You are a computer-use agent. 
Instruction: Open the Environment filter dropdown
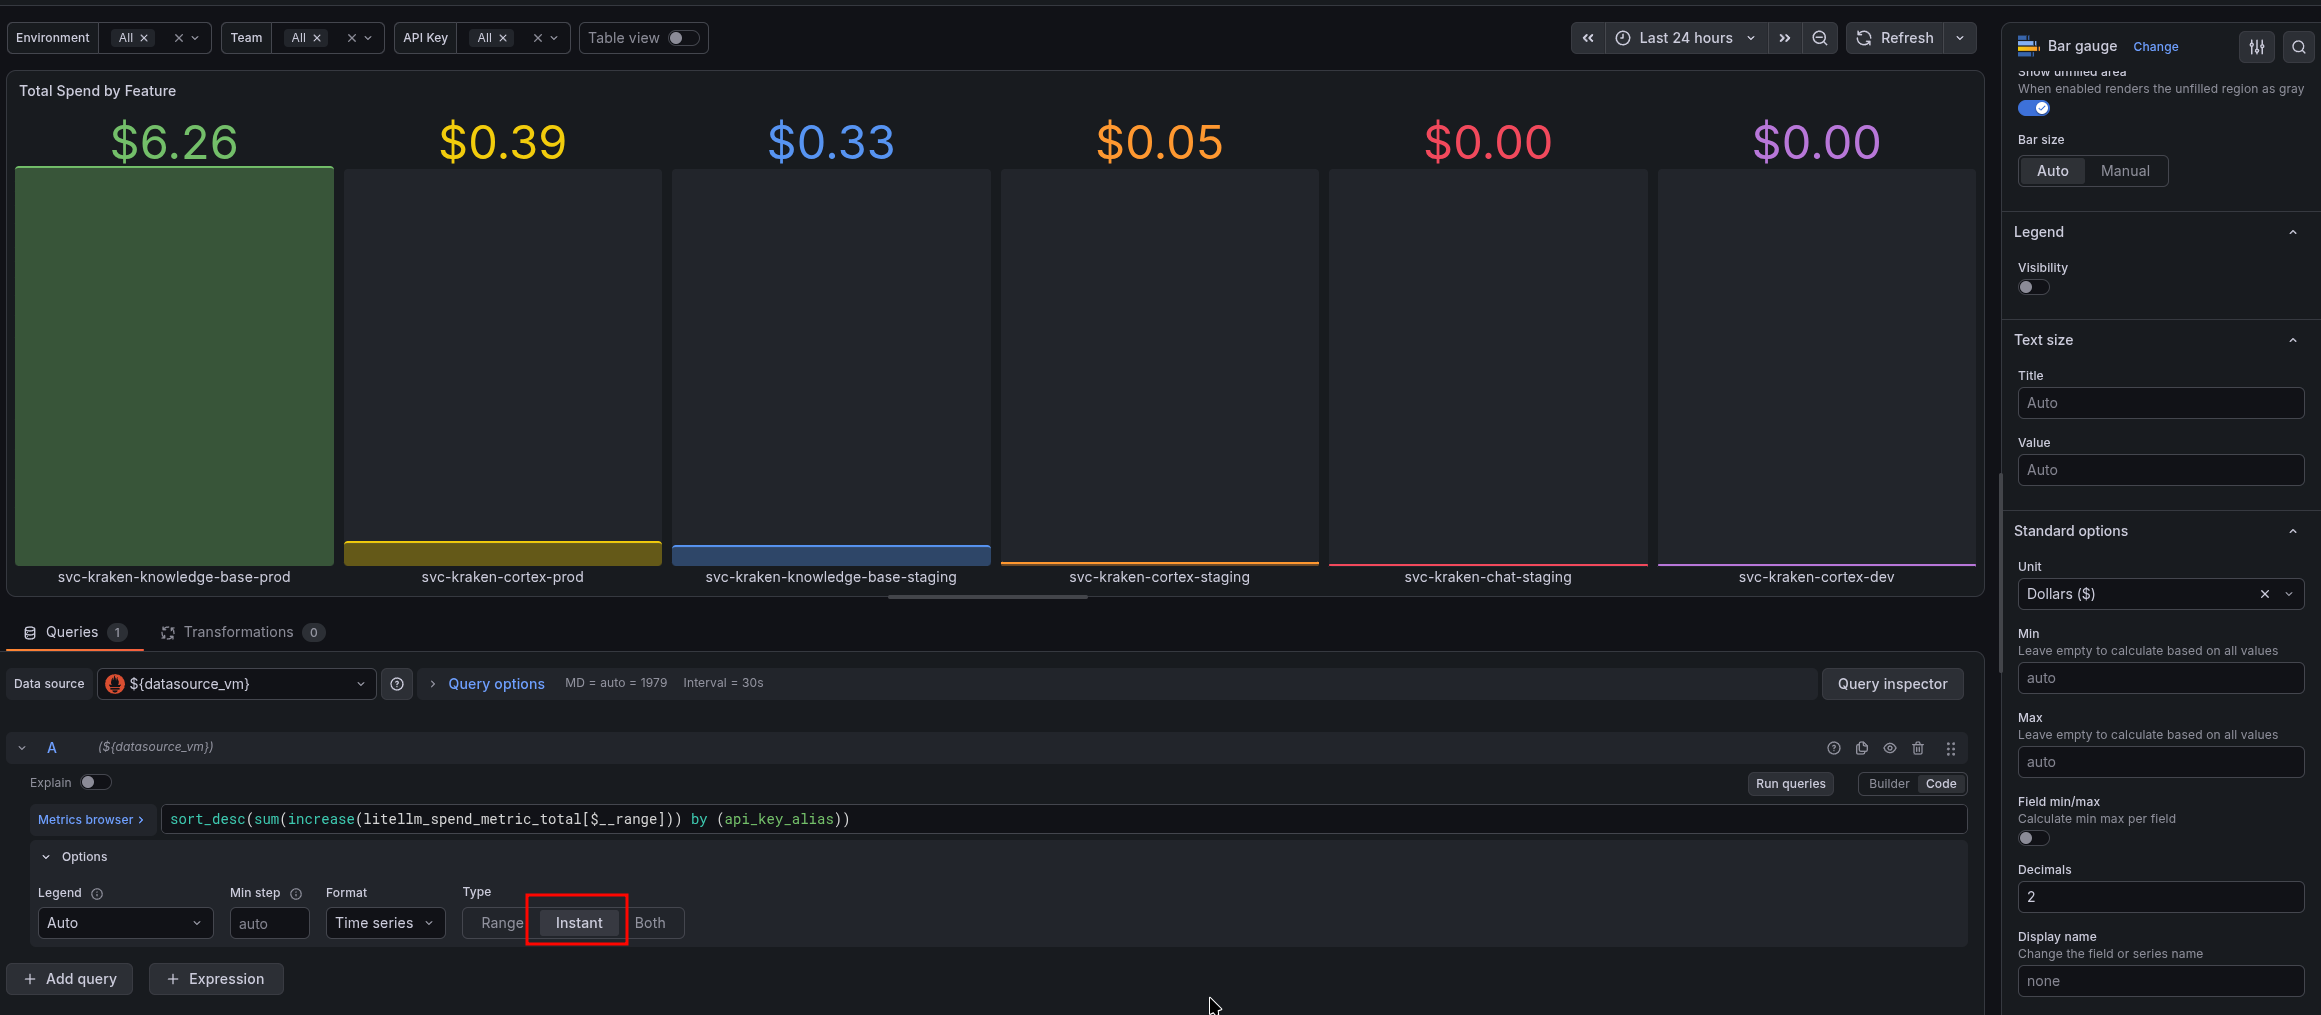click(x=195, y=38)
